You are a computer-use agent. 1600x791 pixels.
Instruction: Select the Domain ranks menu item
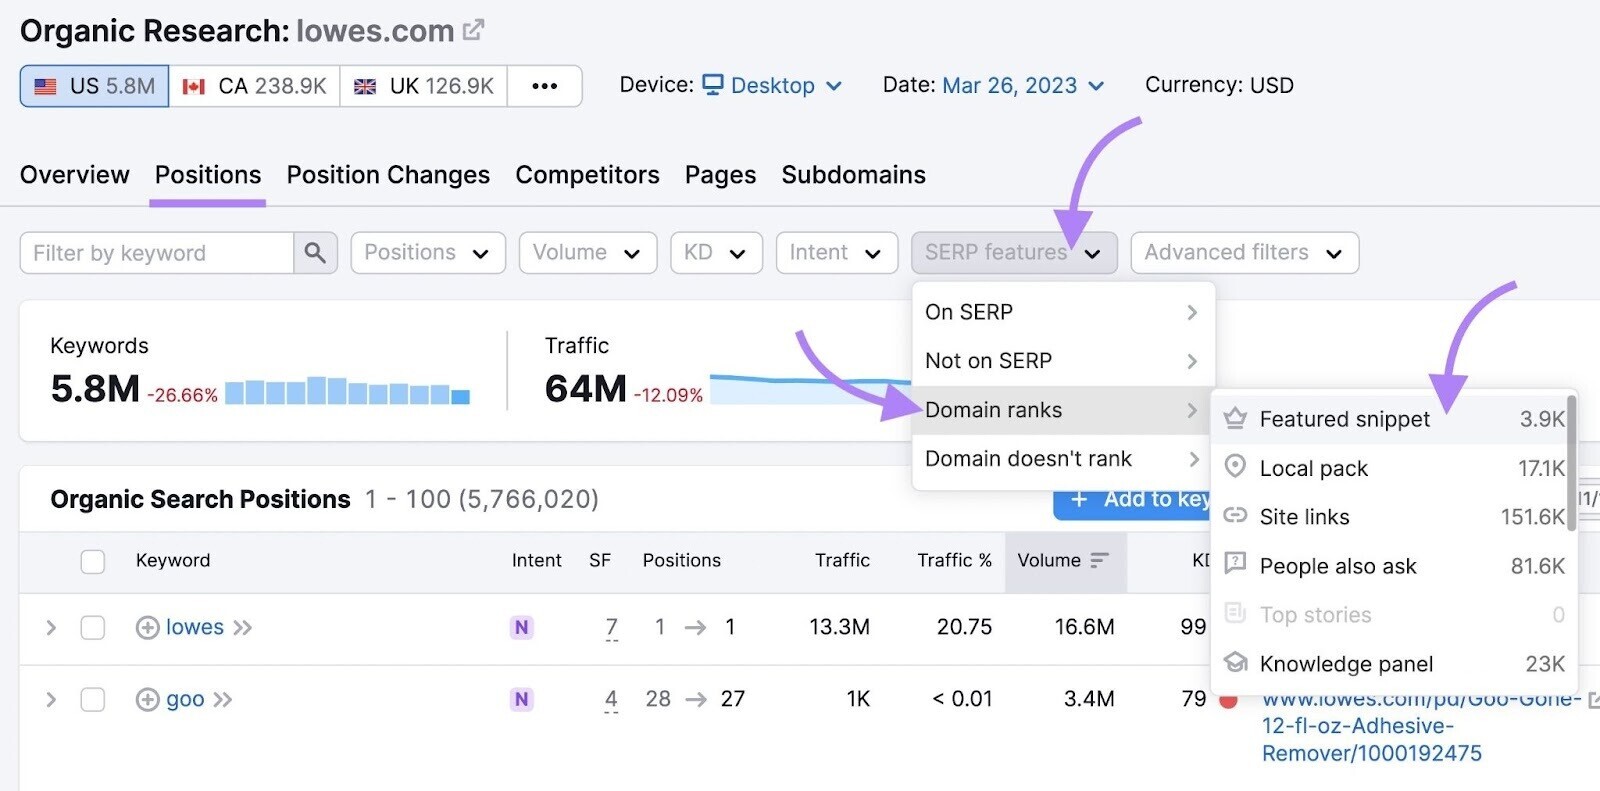coord(1063,410)
